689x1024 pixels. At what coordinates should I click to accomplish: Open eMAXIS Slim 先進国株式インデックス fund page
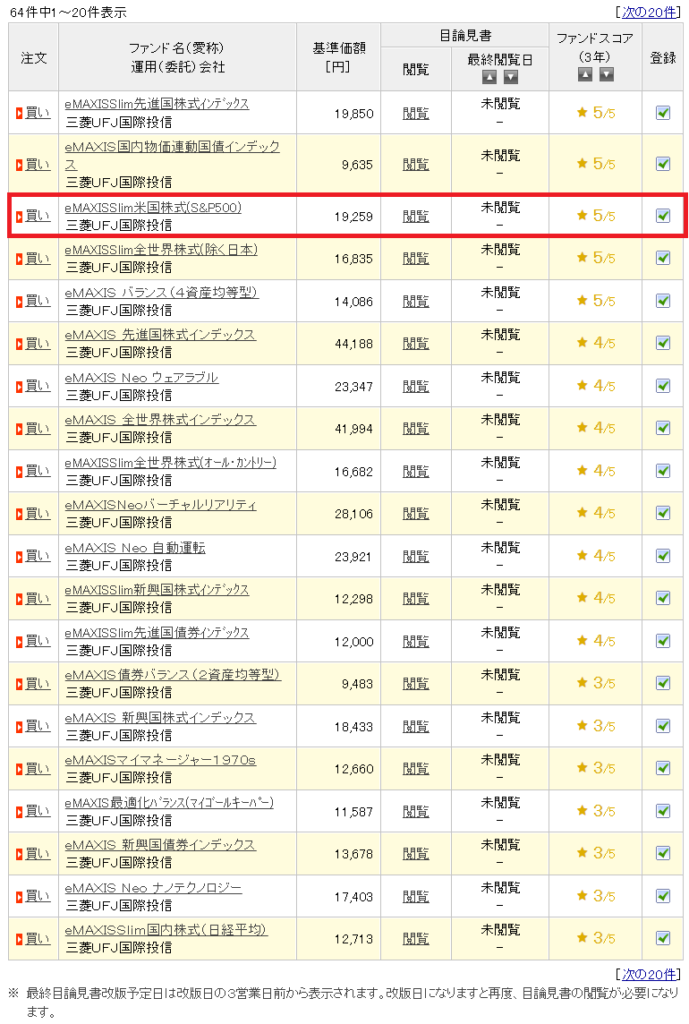(x=157, y=104)
